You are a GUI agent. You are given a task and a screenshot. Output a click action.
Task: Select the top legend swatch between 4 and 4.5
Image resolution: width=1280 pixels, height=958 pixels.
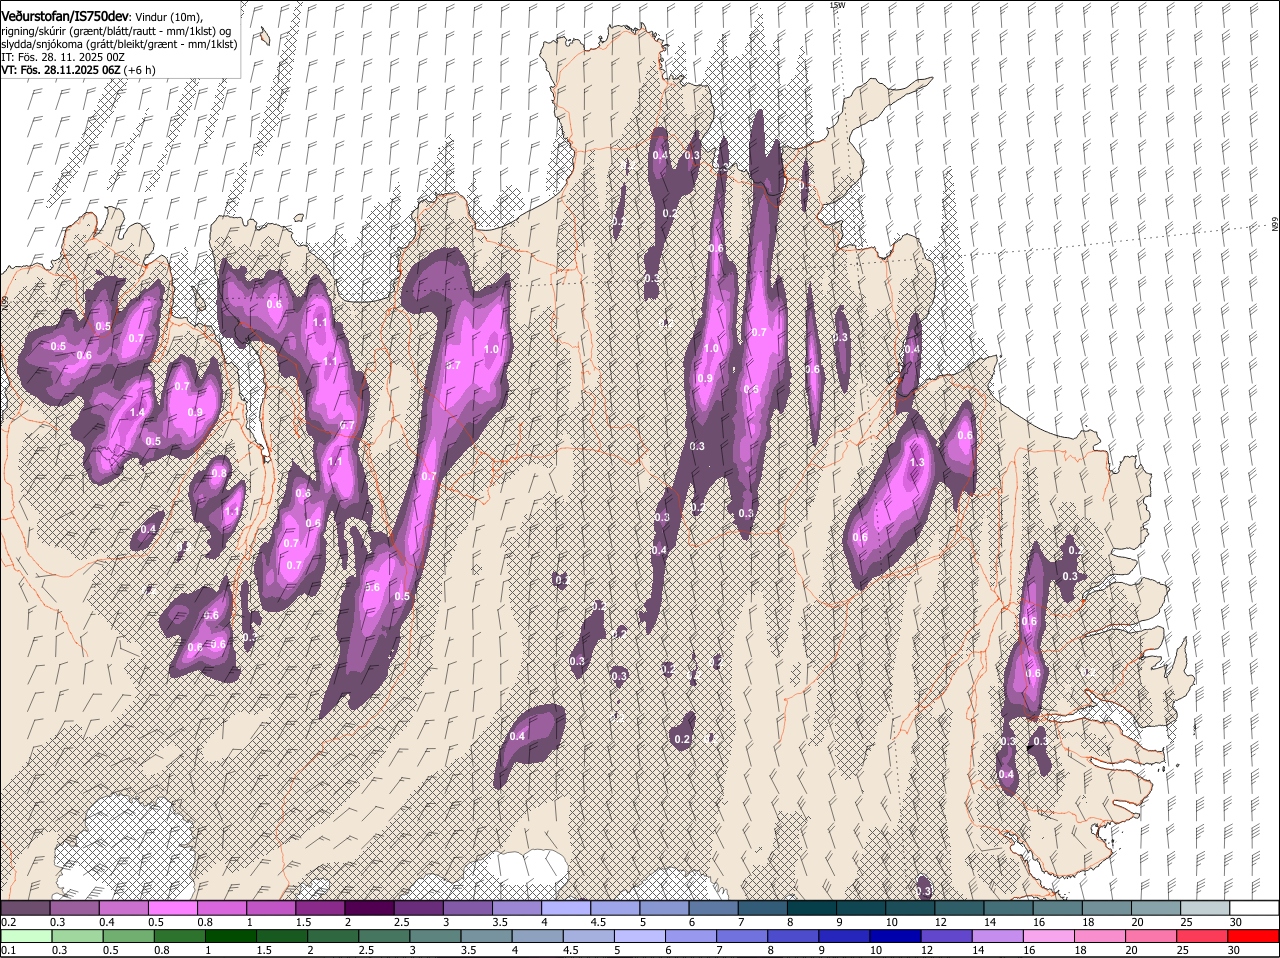coord(565,908)
